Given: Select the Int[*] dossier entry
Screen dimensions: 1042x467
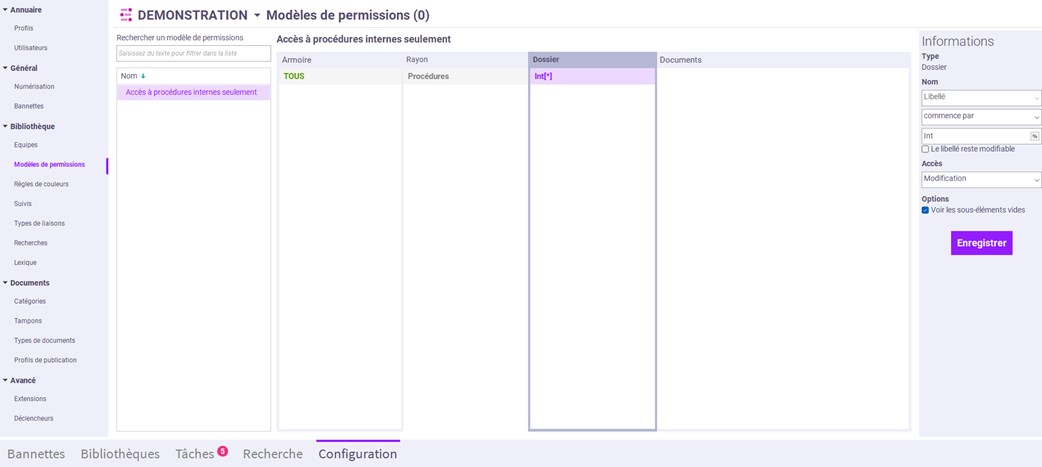Looking at the screenshot, I should click(x=543, y=76).
